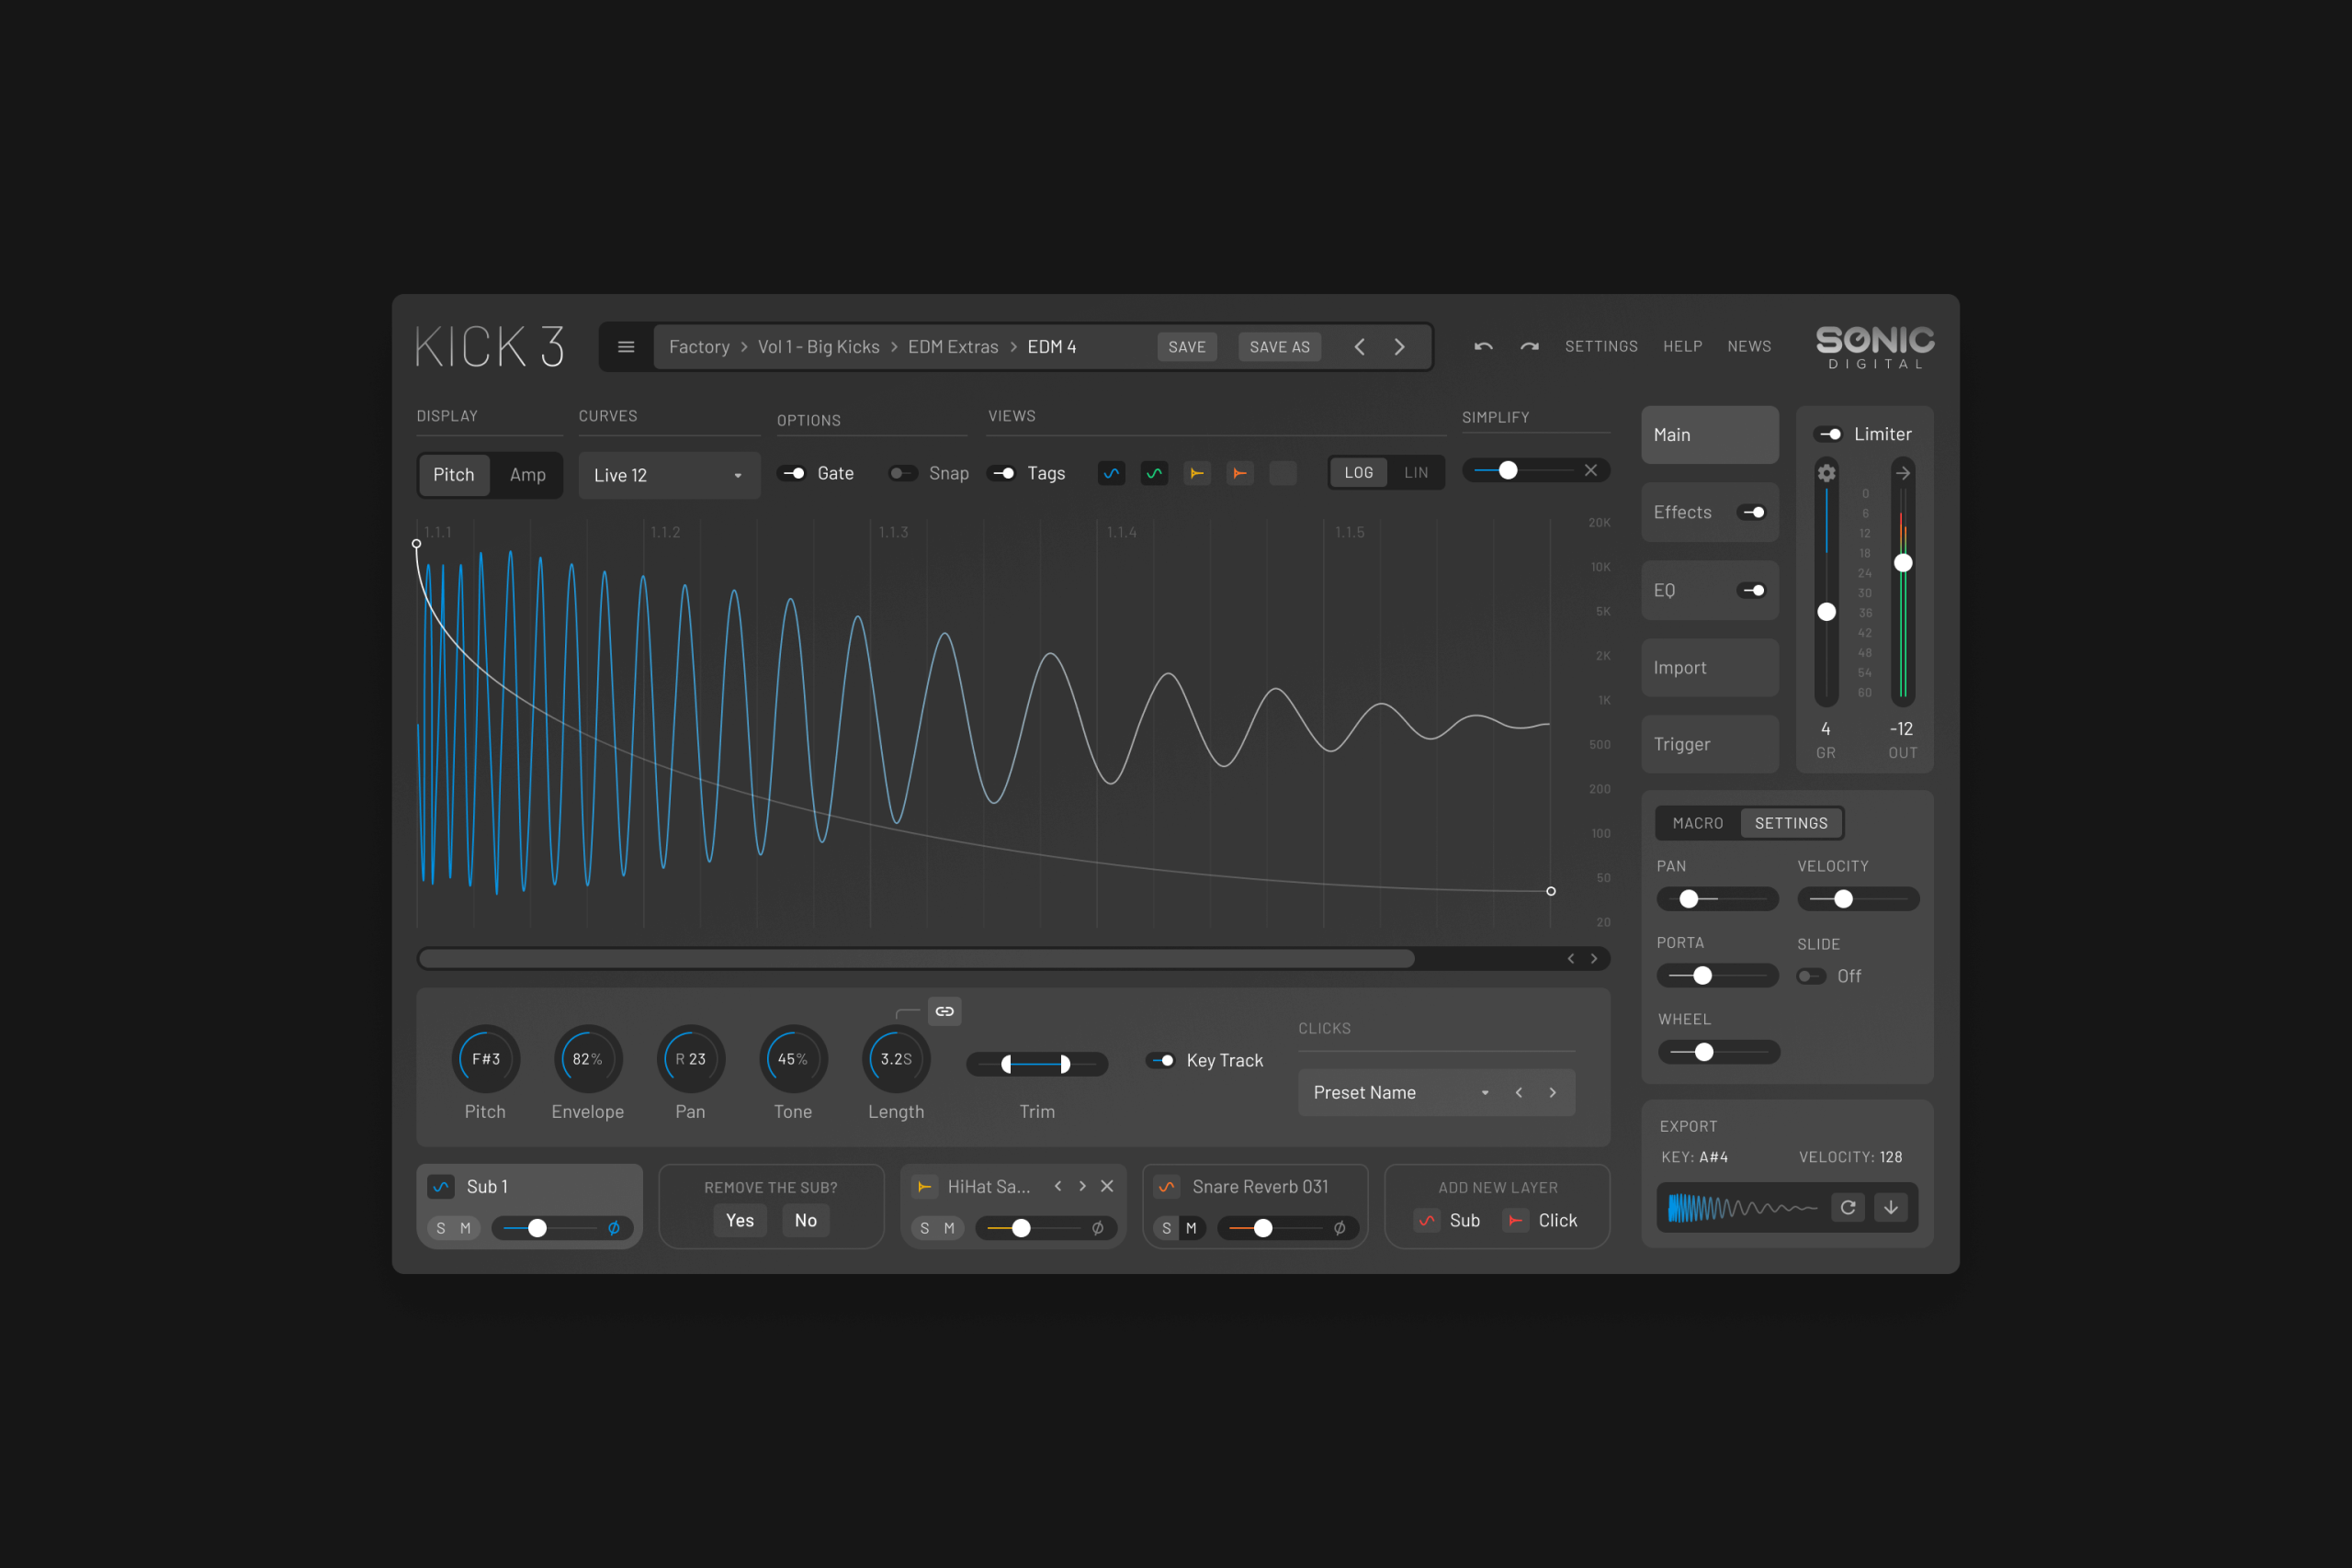Toggle the Length link chain icon
The width and height of the screenshot is (2352, 1568).
click(x=944, y=1011)
